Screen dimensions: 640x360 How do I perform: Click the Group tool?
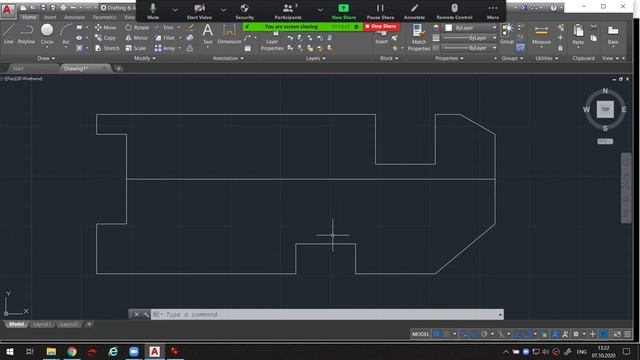507,33
